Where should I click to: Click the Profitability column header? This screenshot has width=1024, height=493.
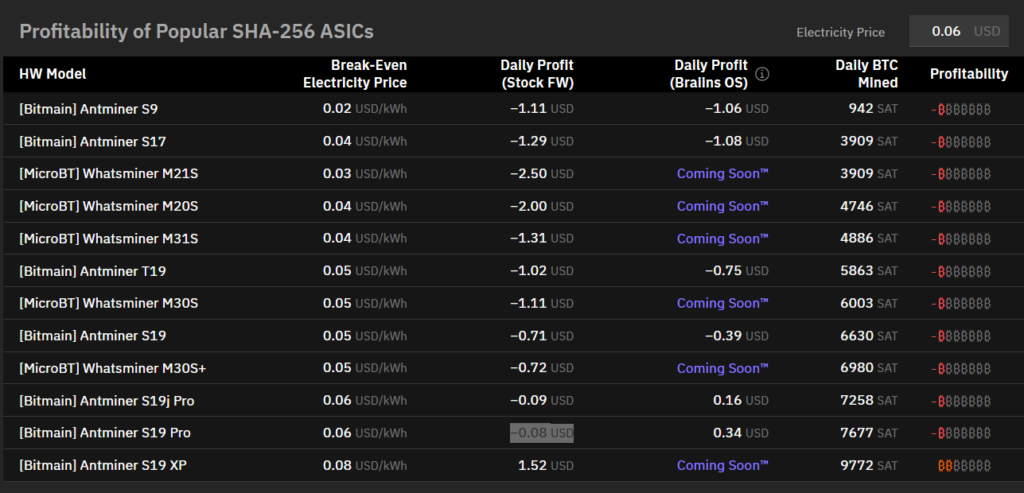click(x=968, y=74)
